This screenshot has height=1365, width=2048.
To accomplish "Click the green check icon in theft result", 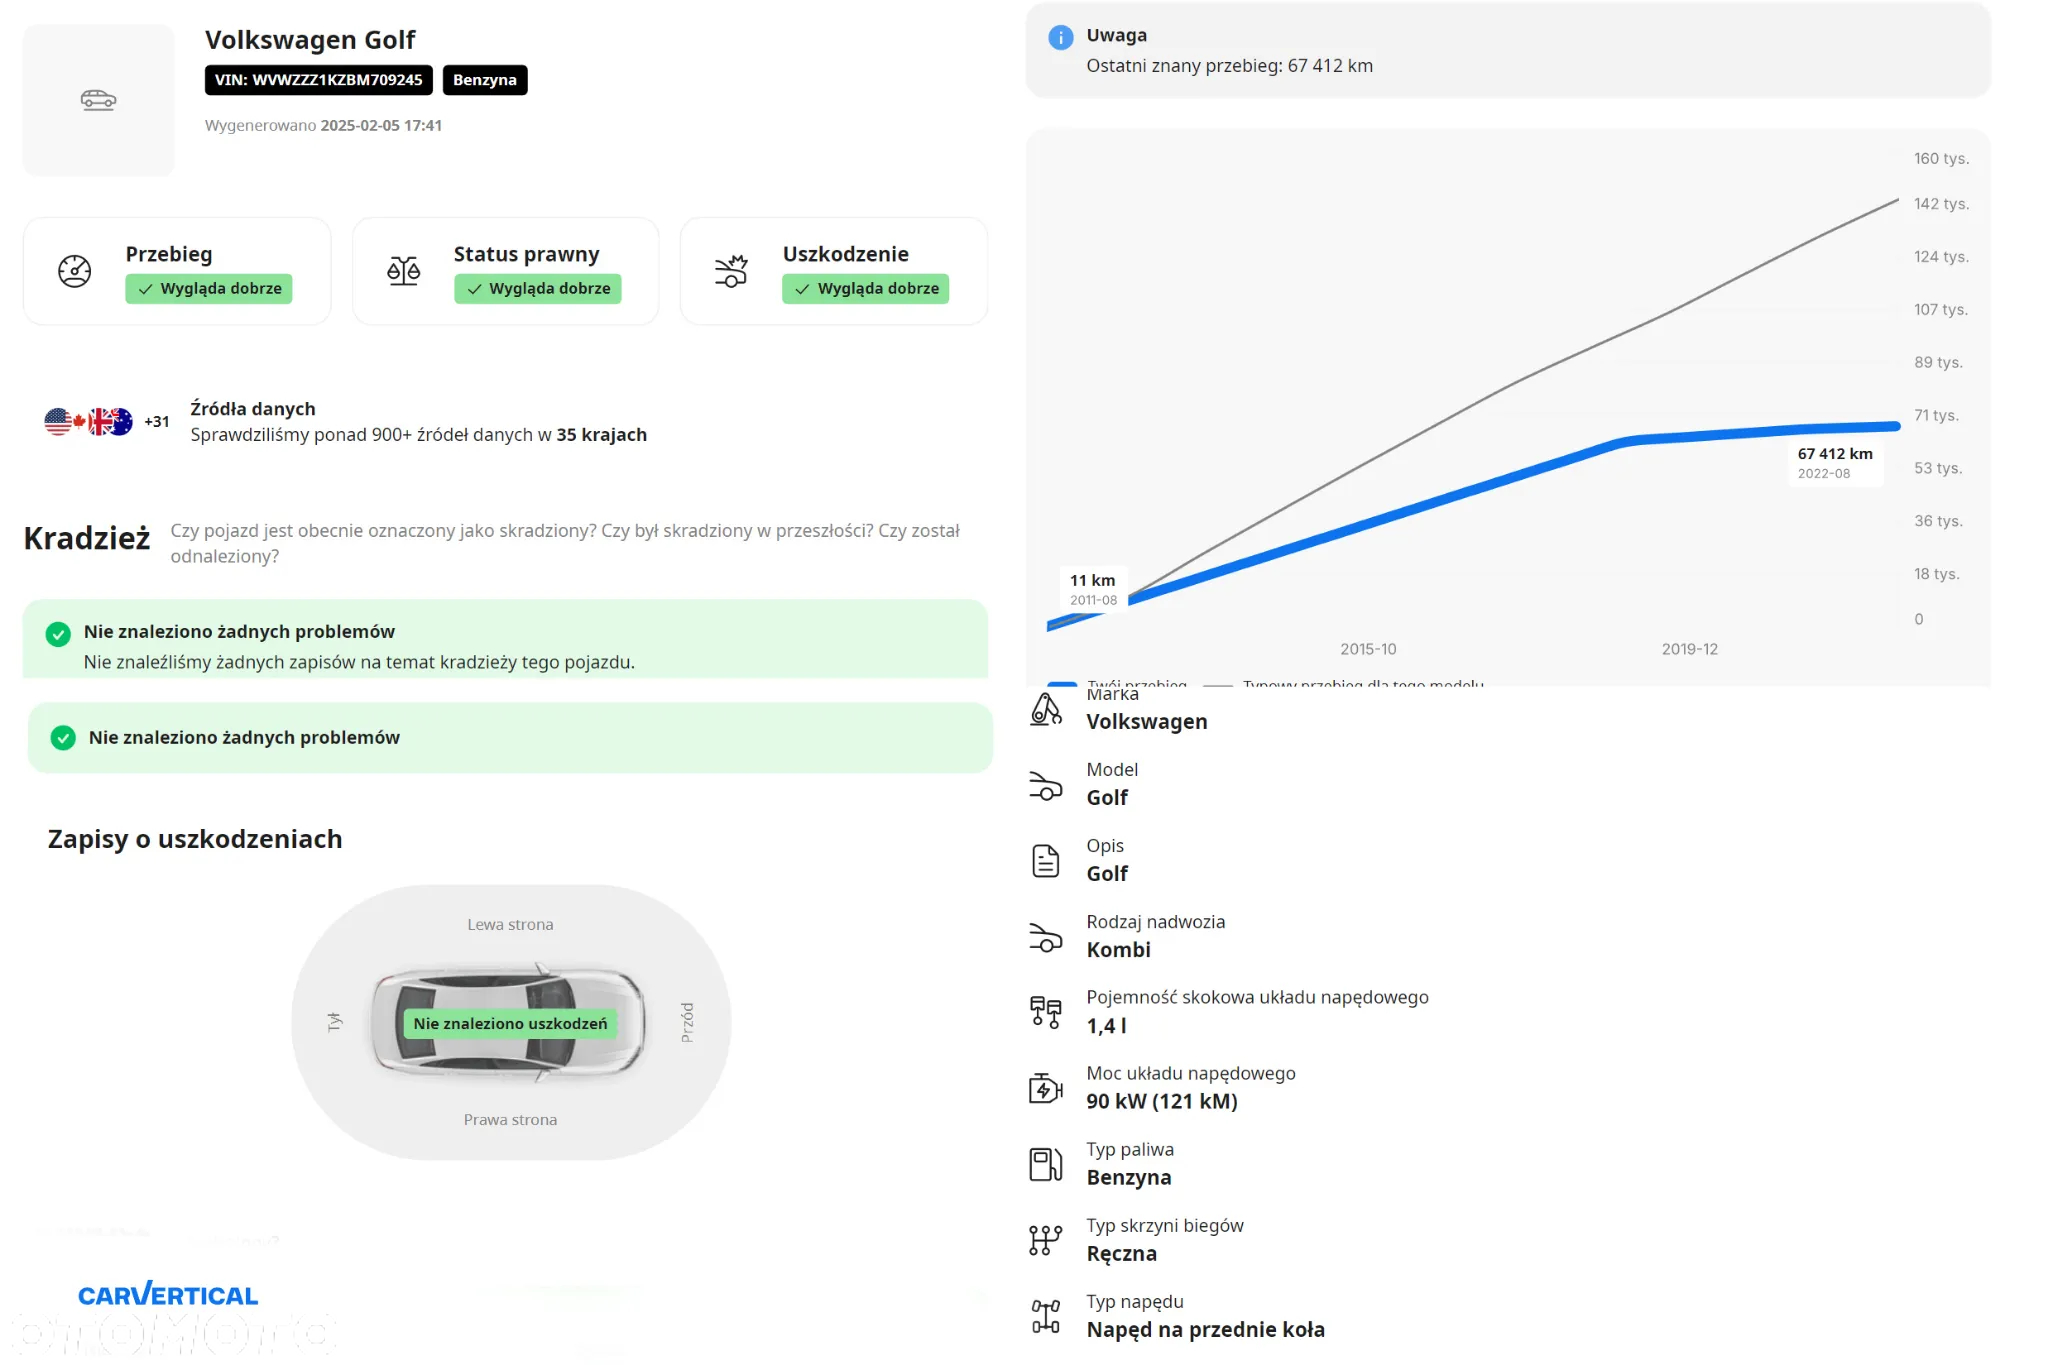I will coord(58,634).
